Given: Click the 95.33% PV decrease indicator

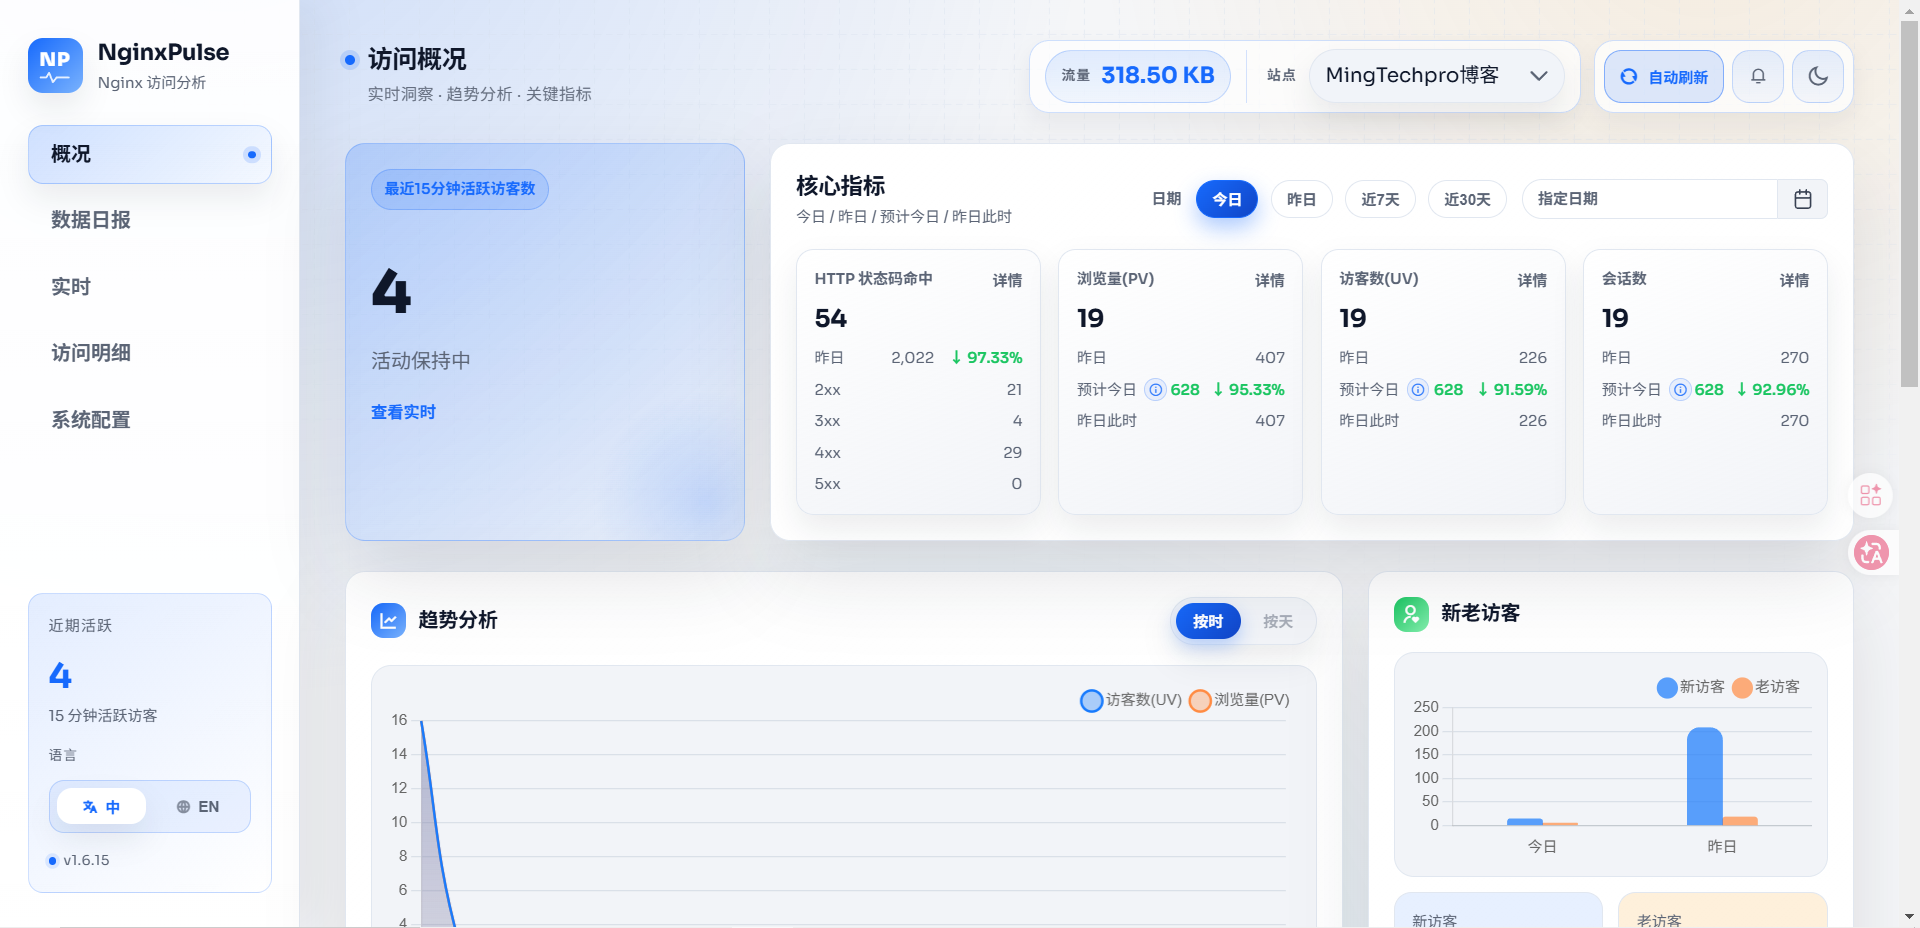Looking at the screenshot, I should pyautogui.click(x=1249, y=390).
